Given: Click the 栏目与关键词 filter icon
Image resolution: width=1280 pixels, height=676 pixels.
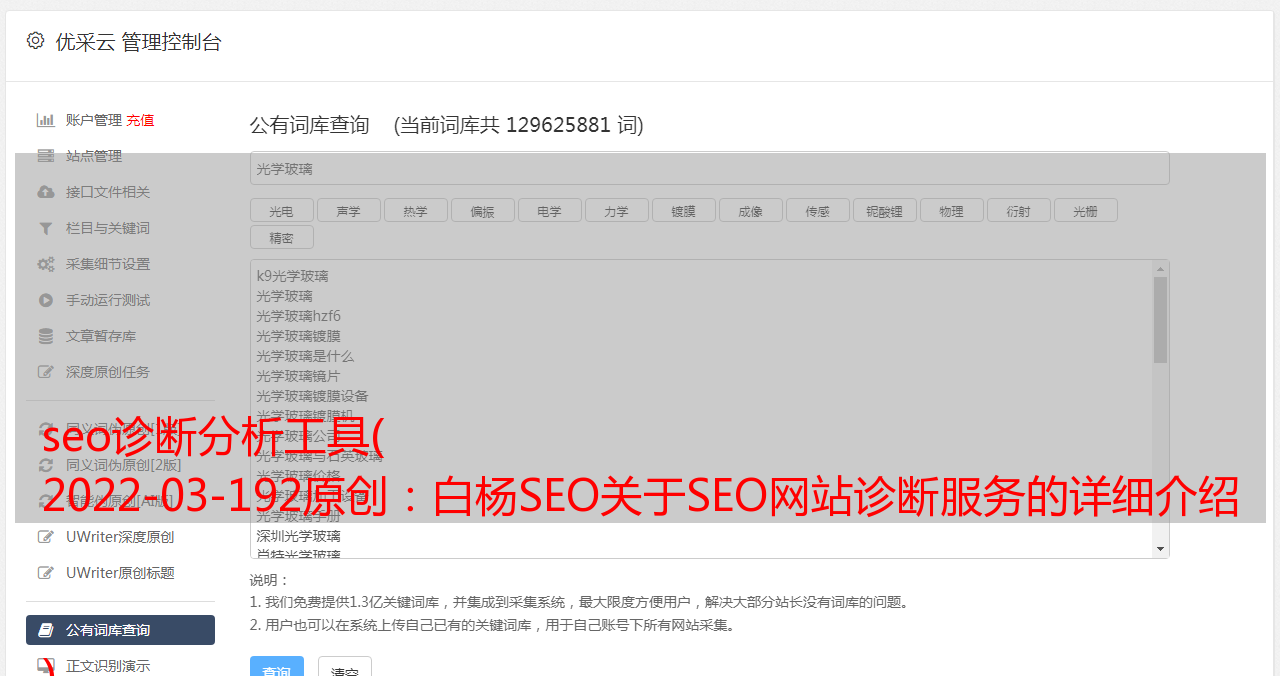Looking at the screenshot, I should point(46,228).
